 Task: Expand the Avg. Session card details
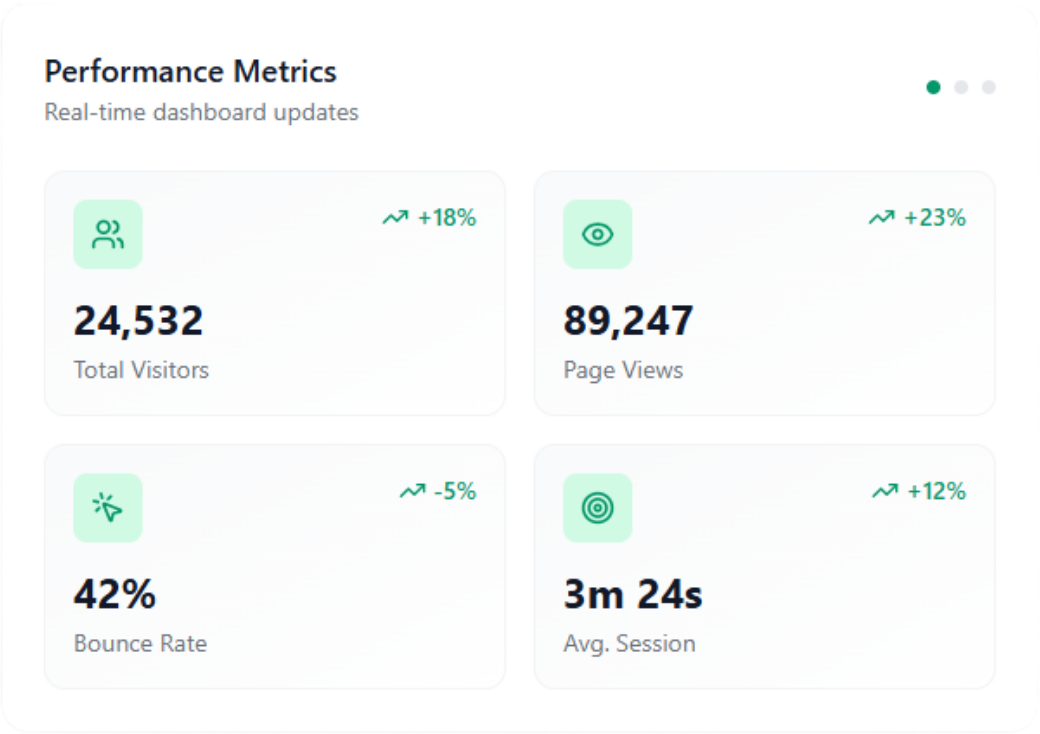764,566
